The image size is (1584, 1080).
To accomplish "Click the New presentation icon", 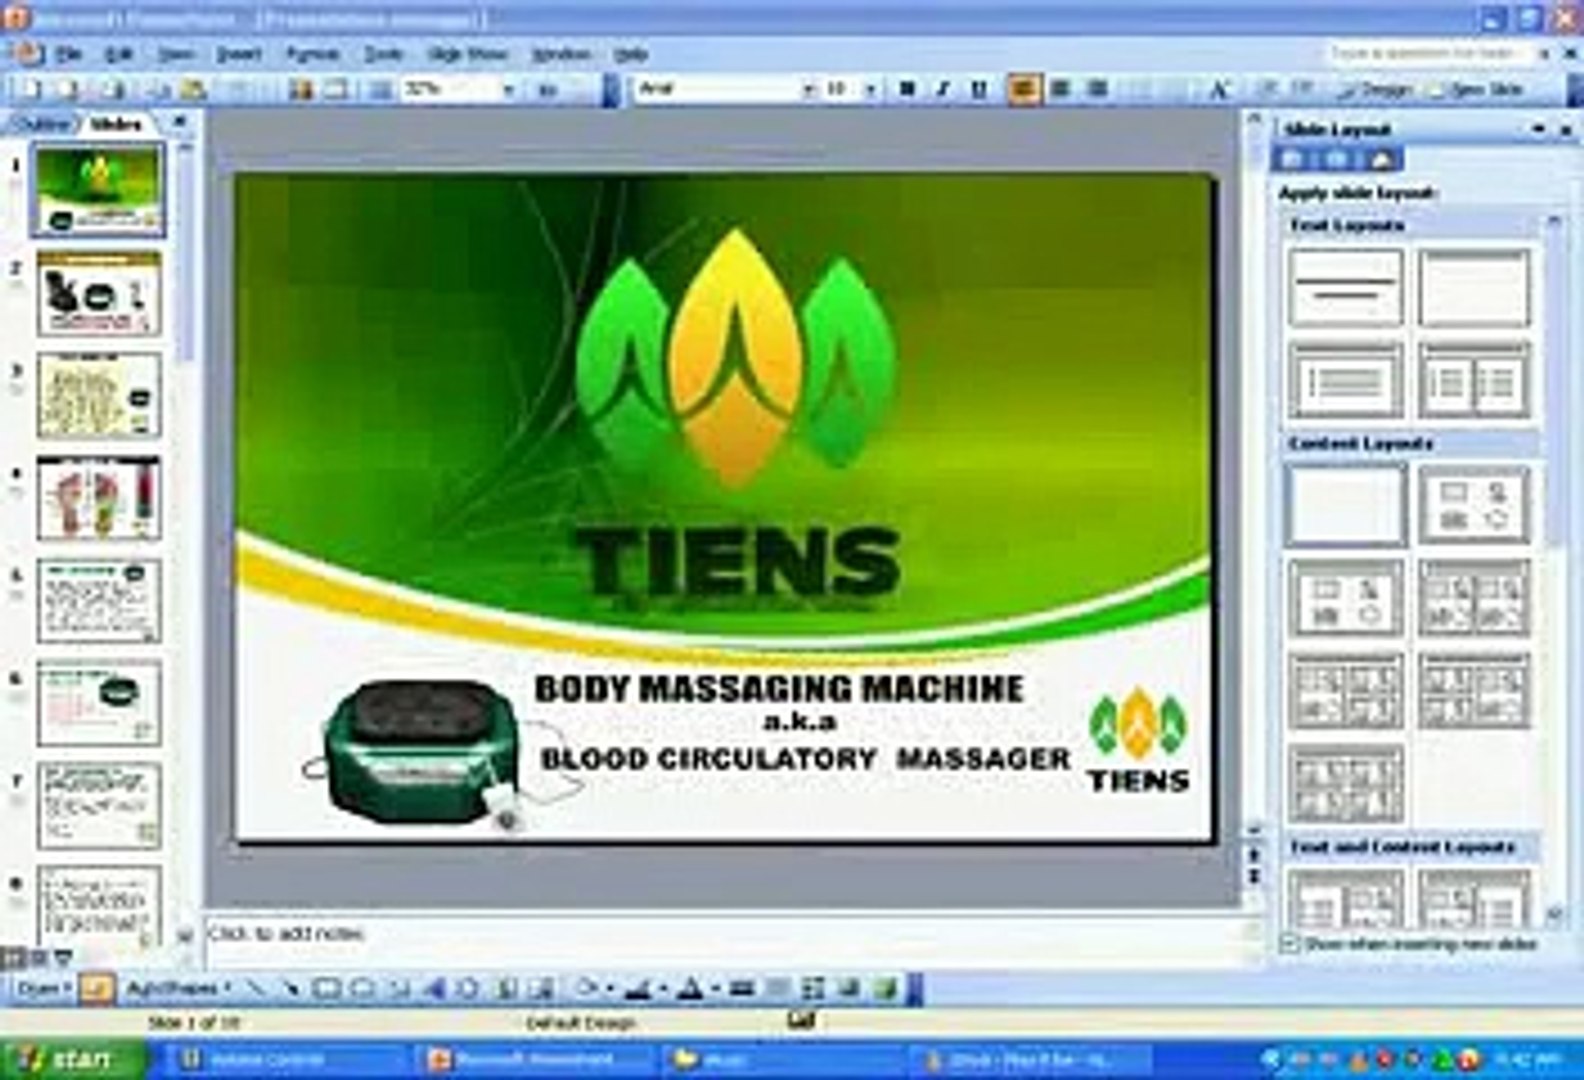I will point(31,89).
